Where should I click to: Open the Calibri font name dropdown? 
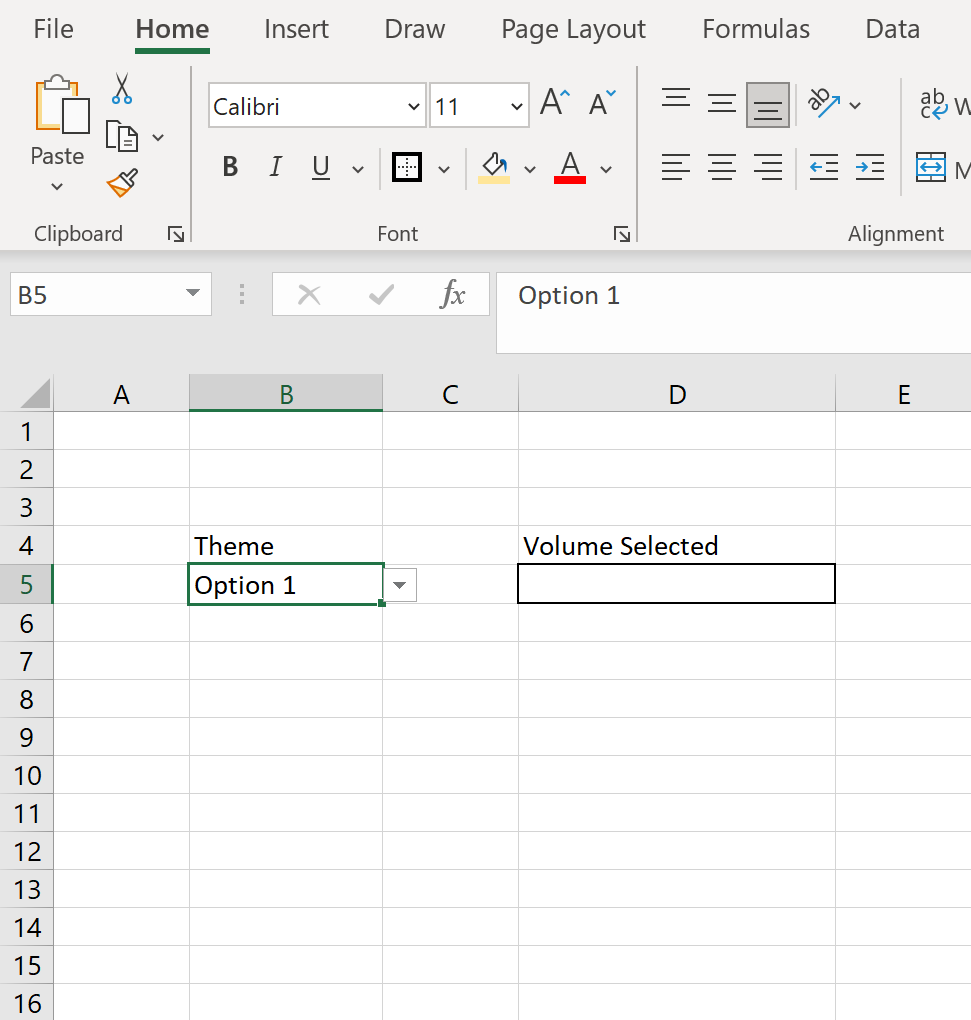(x=414, y=106)
